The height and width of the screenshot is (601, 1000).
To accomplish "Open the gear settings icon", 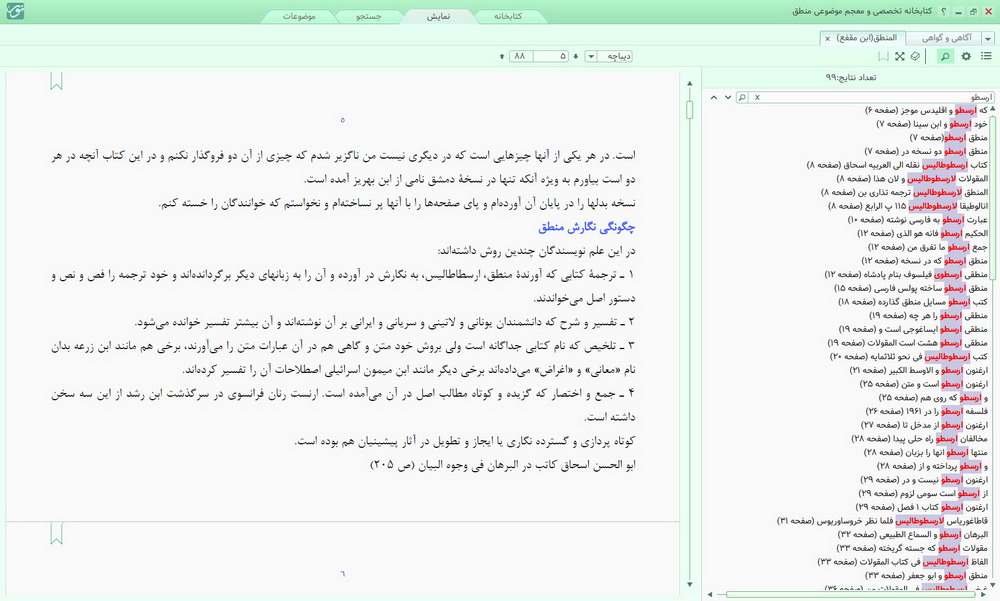I will 966,56.
